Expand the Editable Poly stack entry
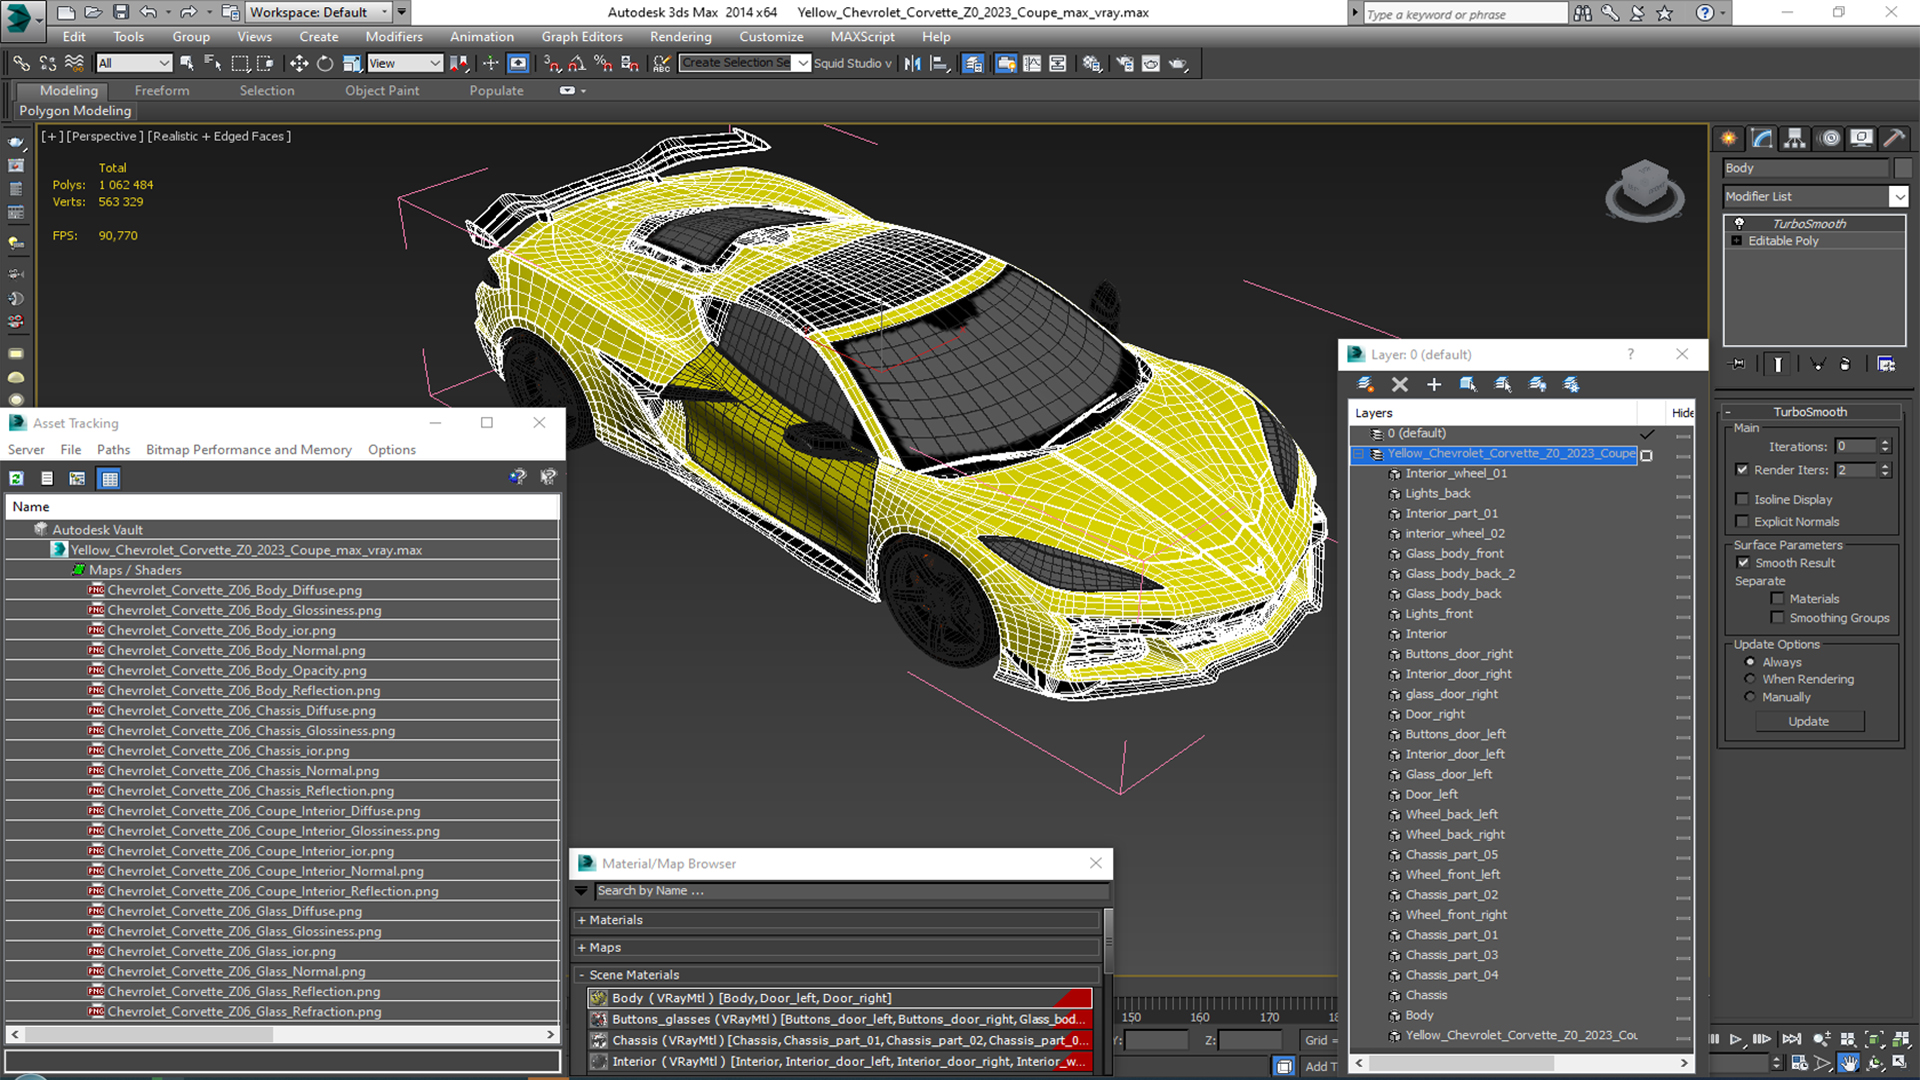The height and width of the screenshot is (1080, 1920). click(1737, 241)
